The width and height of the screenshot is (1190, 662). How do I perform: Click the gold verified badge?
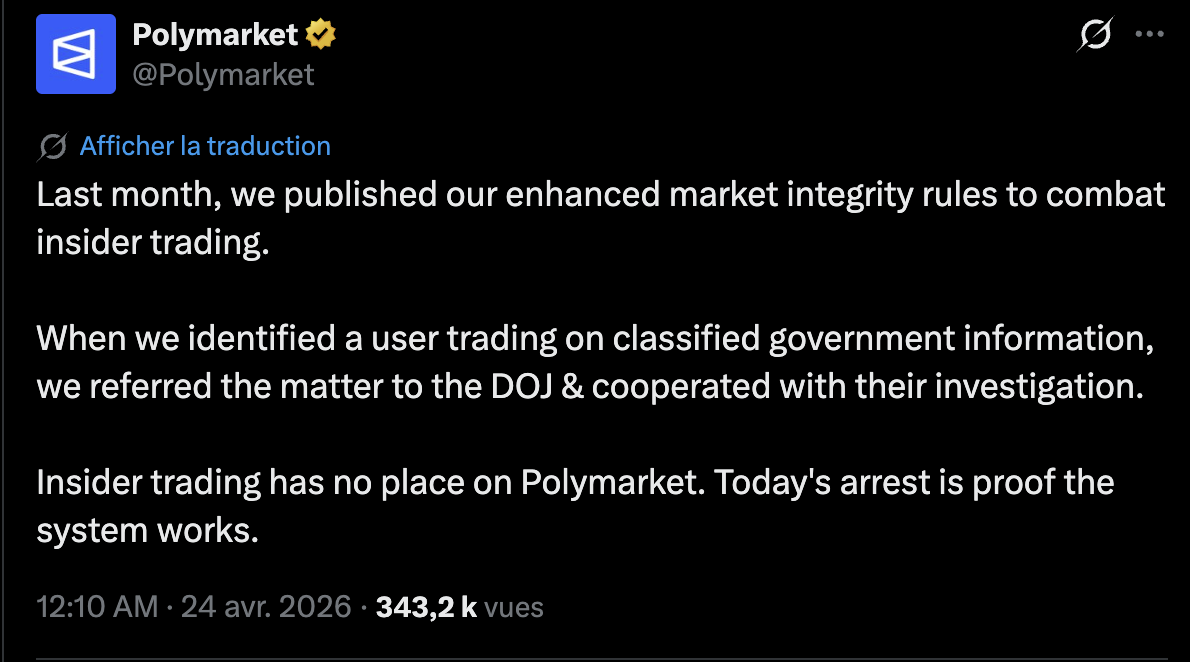click(321, 36)
